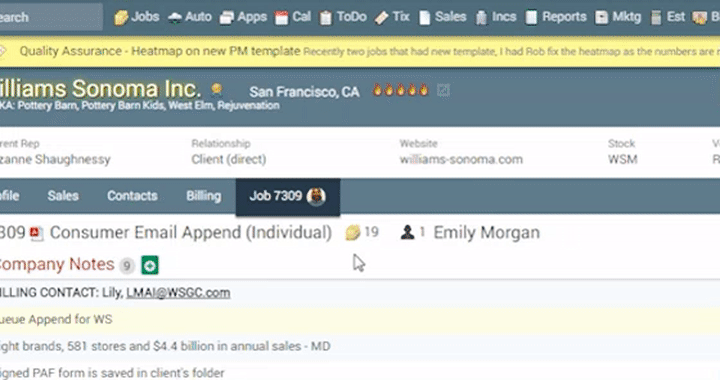
Task: Switch to the Sales tab
Action: [x=63, y=196]
